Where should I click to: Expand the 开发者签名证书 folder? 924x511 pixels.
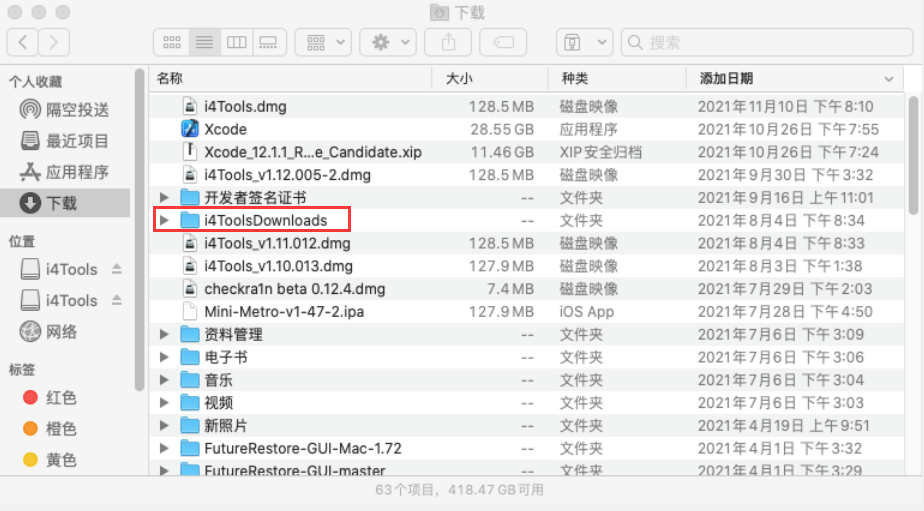[x=165, y=197]
